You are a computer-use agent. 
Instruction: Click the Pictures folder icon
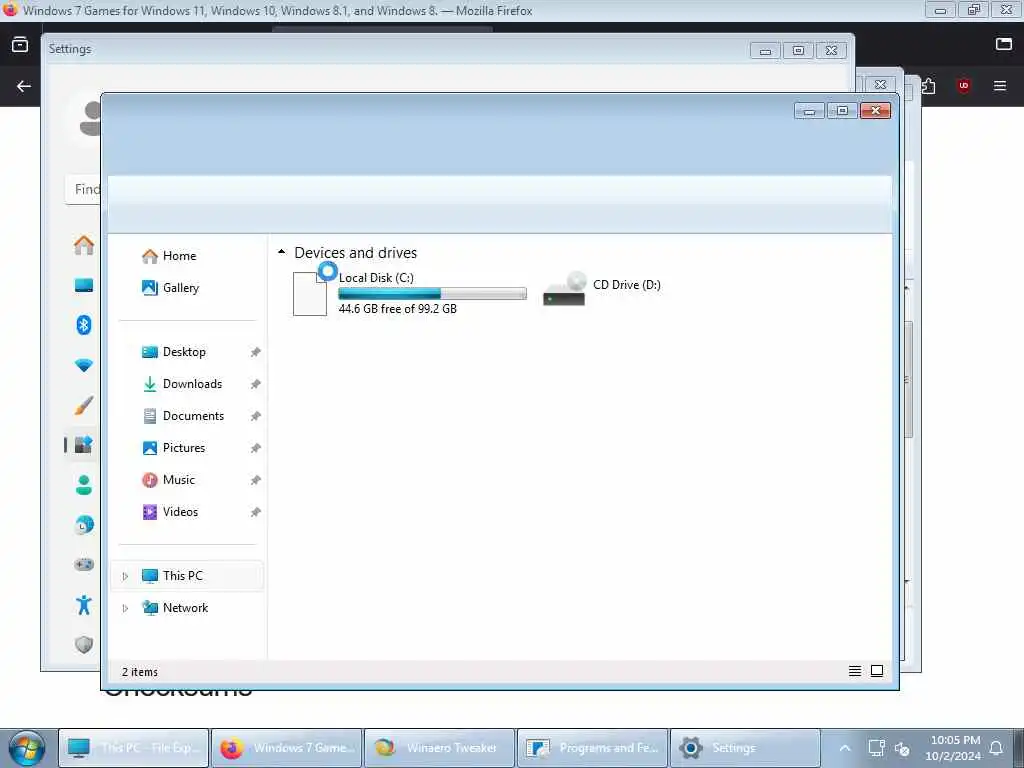click(150, 448)
